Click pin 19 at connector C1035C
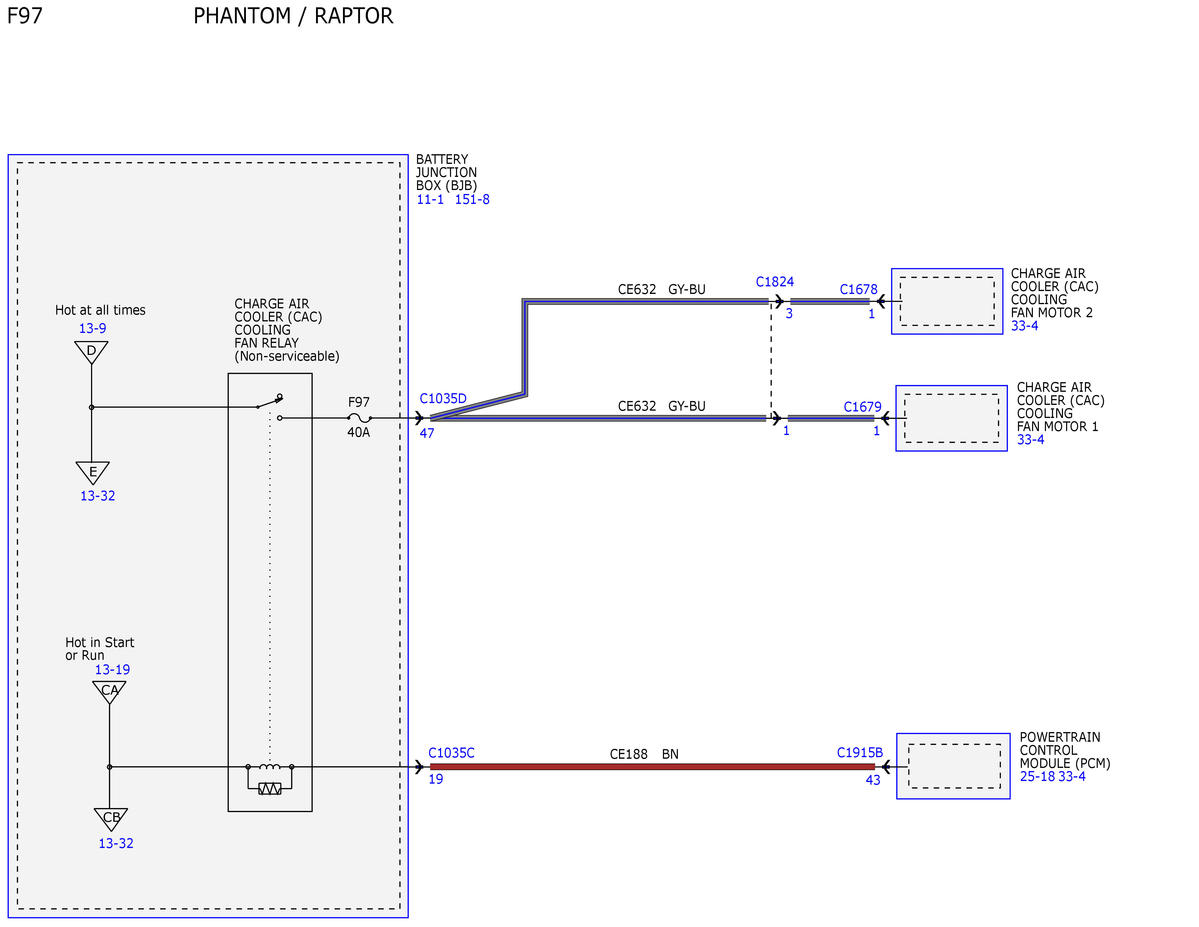This screenshot has width=1199, height=927. coord(436,779)
